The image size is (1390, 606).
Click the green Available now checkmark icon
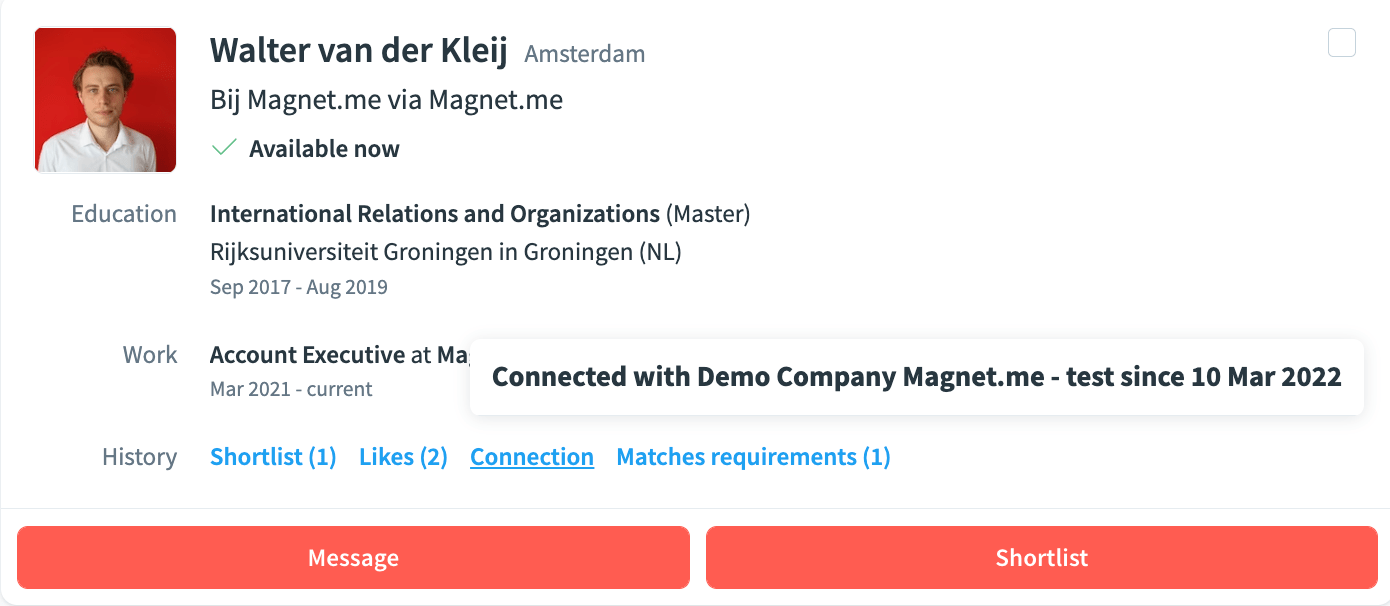[224, 148]
